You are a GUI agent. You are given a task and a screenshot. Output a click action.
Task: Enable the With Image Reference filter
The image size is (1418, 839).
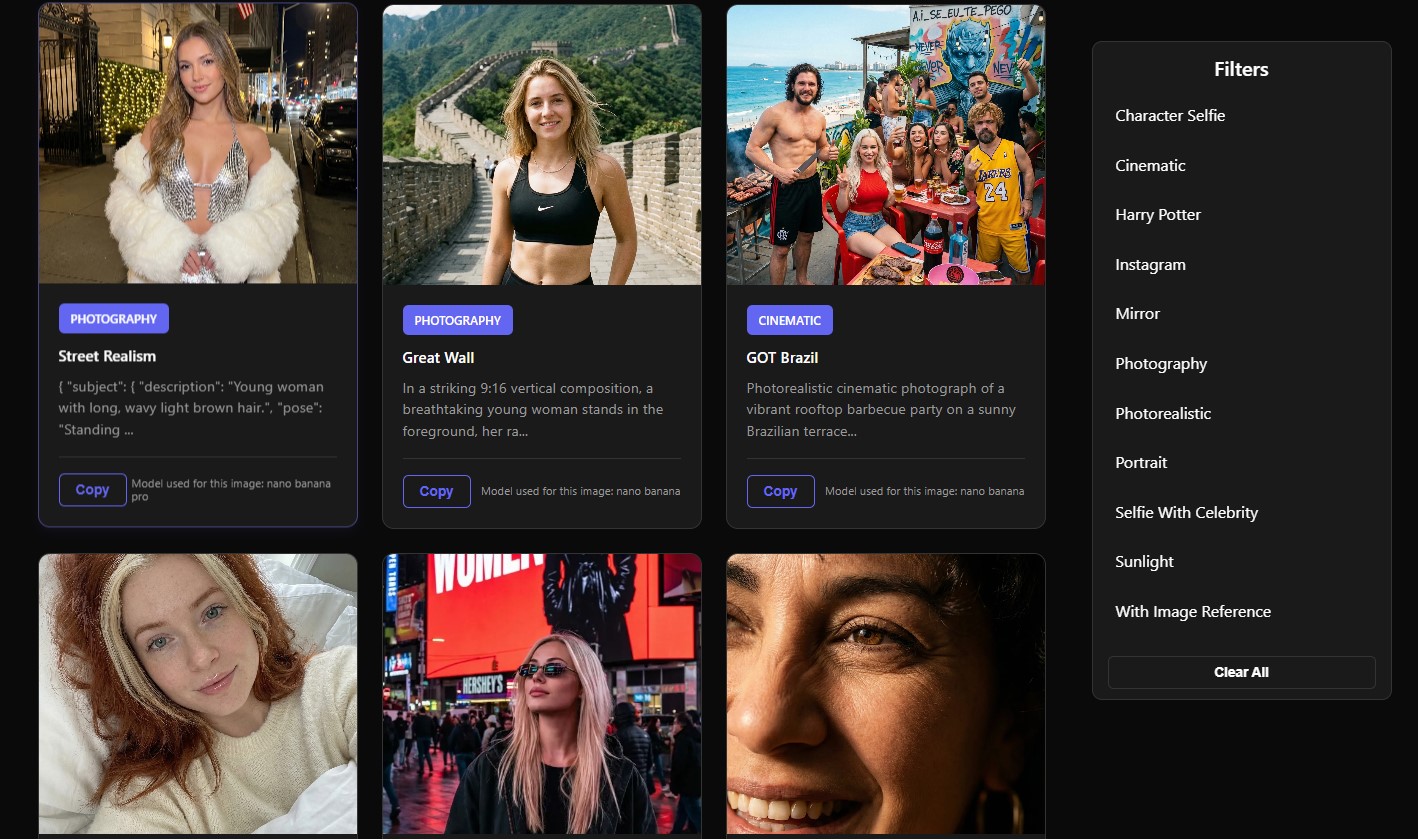pos(1193,612)
